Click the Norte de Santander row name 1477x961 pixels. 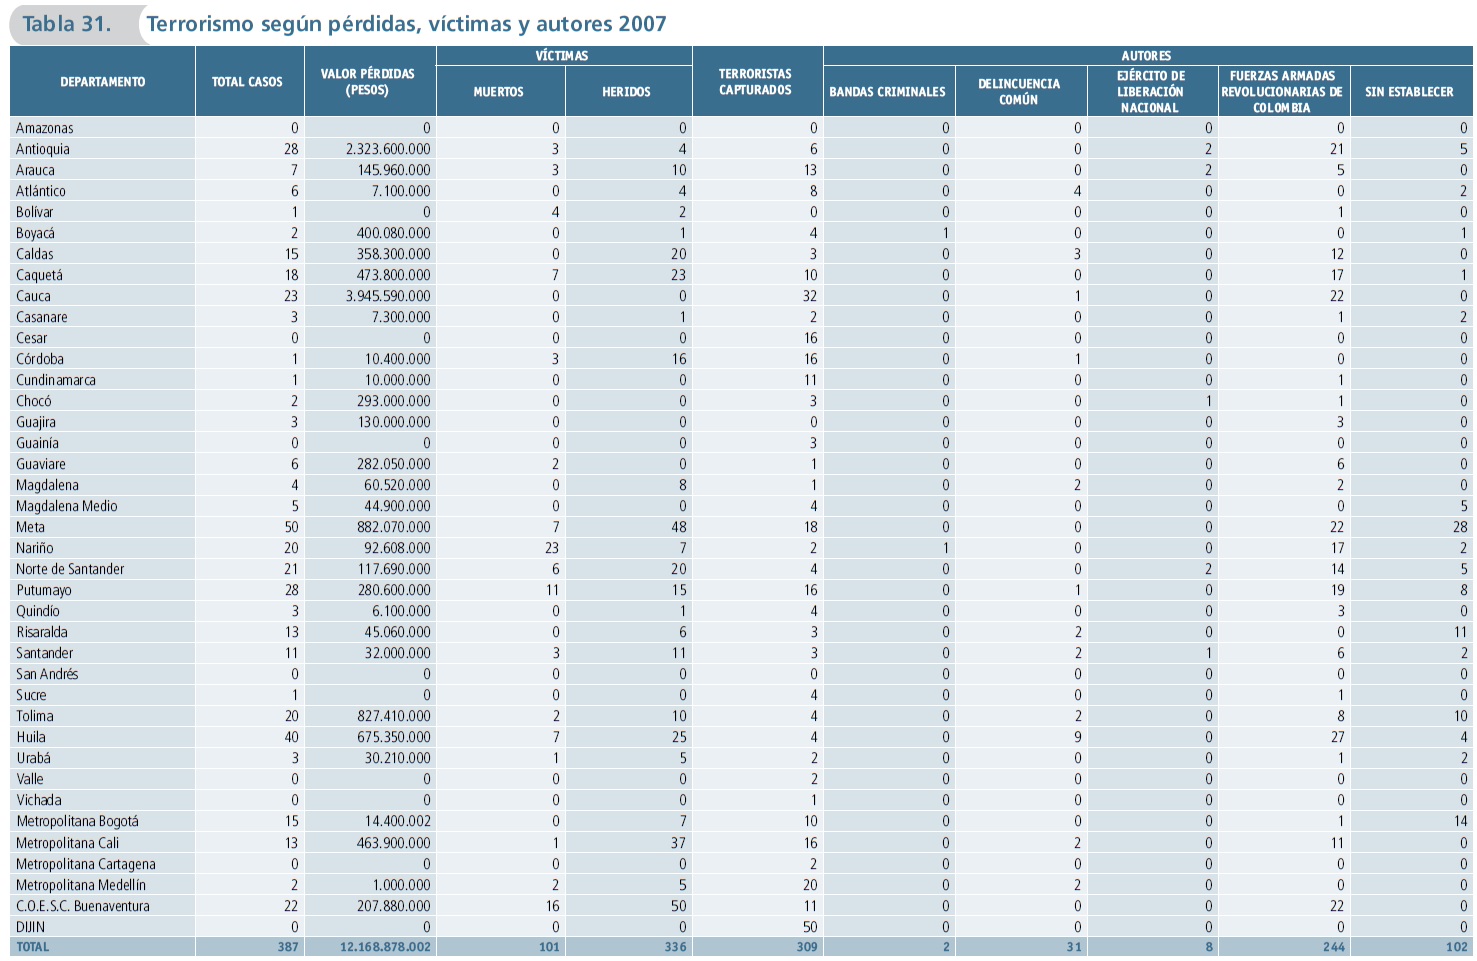[x=70, y=569]
